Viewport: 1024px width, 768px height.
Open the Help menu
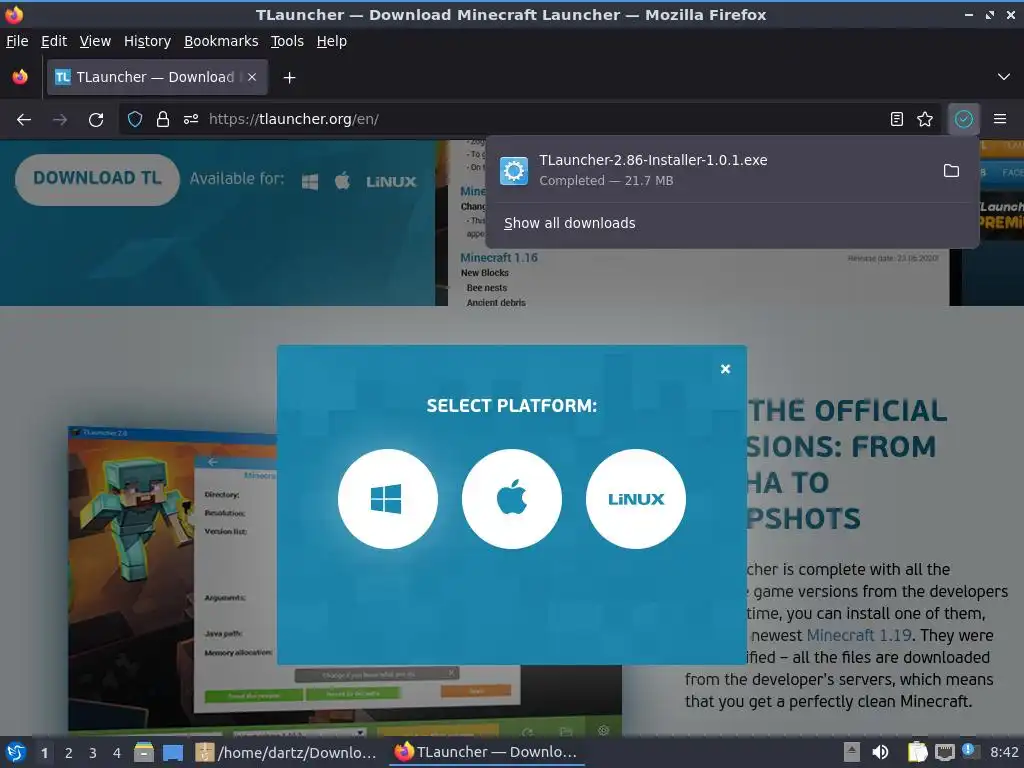pyautogui.click(x=332, y=41)
